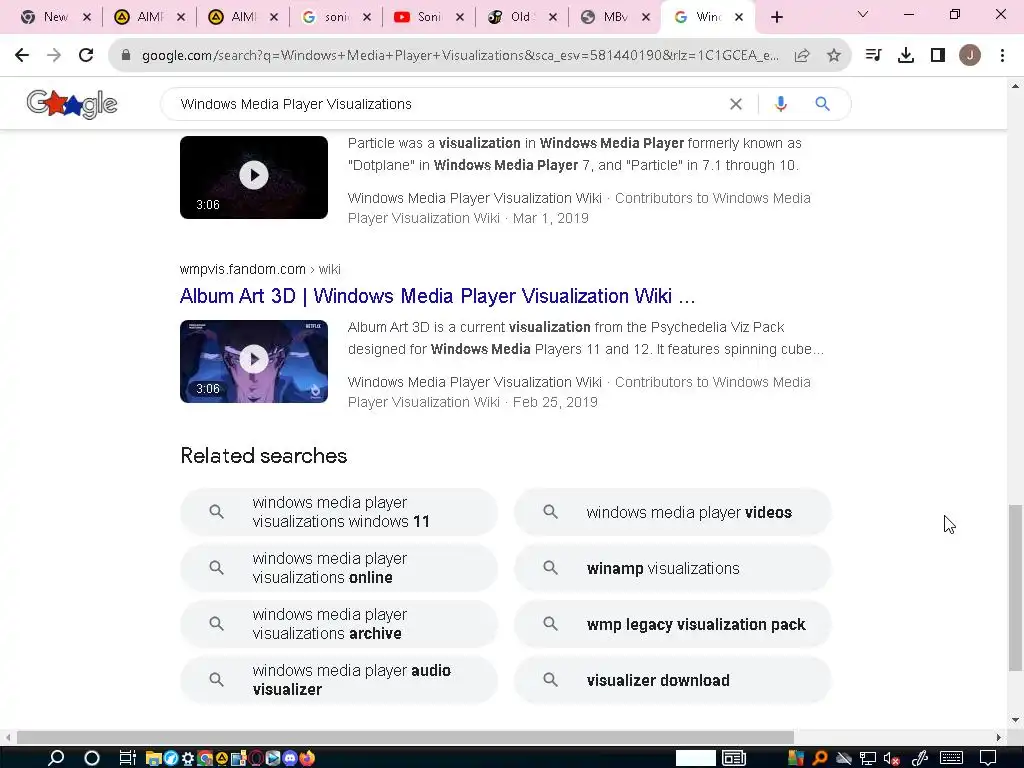Click the muted volume tray icon
Viewport: 1024px width, 768px height.
pyautogui.click(x=891, y=758)
